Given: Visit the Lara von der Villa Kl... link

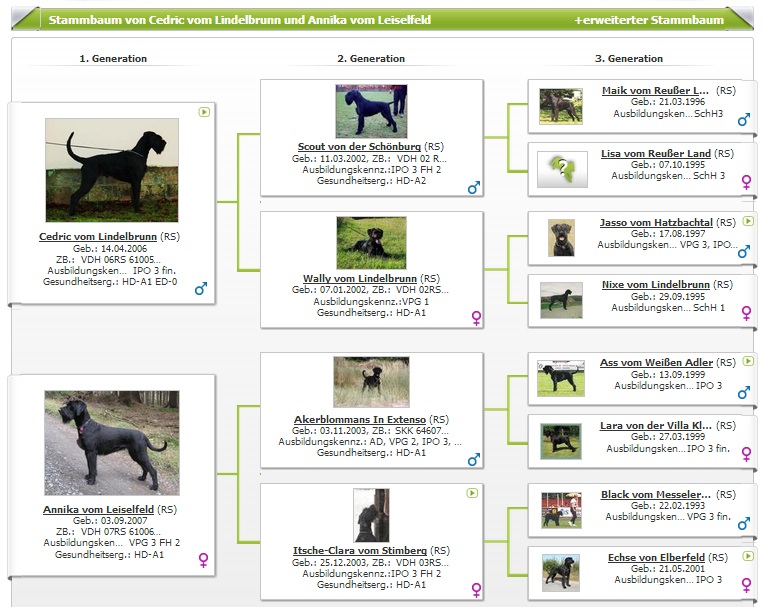Looking at the screenshot, I should 655,425.
